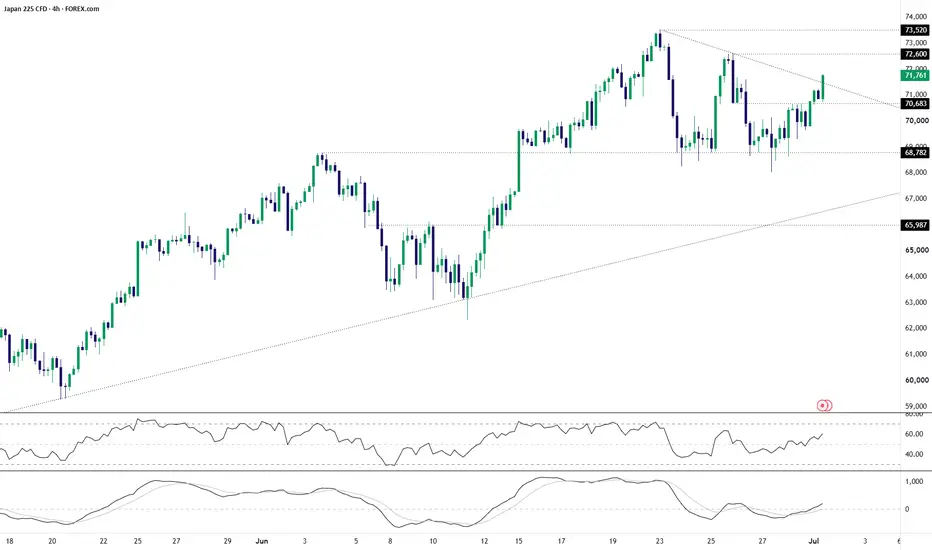Click date 17 on the time axis
This screenshot has height=550, width=932.
tap(562, 541)
